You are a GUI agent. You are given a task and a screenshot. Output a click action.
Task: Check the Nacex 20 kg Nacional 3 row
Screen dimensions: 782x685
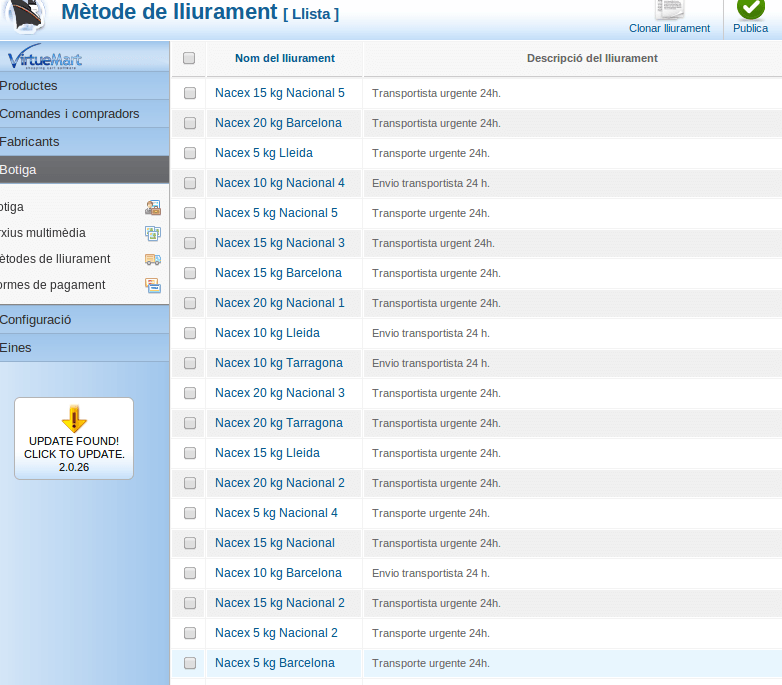pos(190,393)
